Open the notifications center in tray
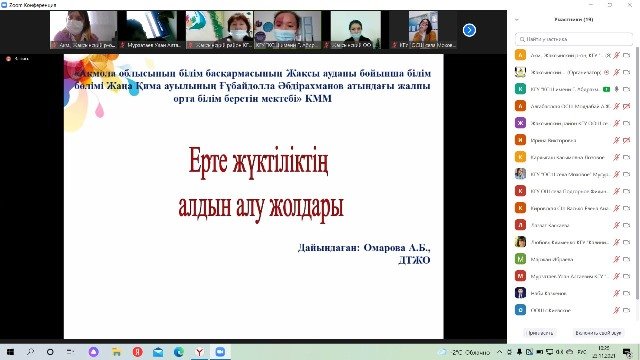640x360 pixels. coord(627,352)
